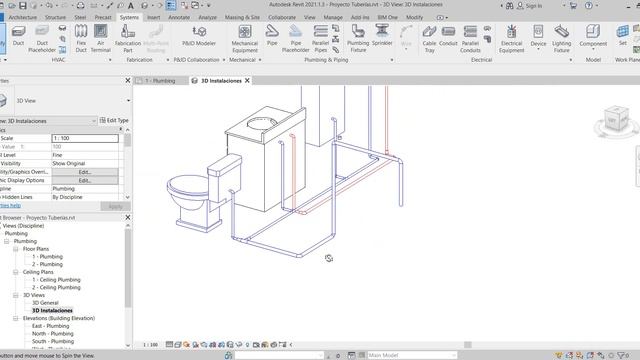
Task: Select the Electrical Equipment tool
Action: tap(511, 39)
